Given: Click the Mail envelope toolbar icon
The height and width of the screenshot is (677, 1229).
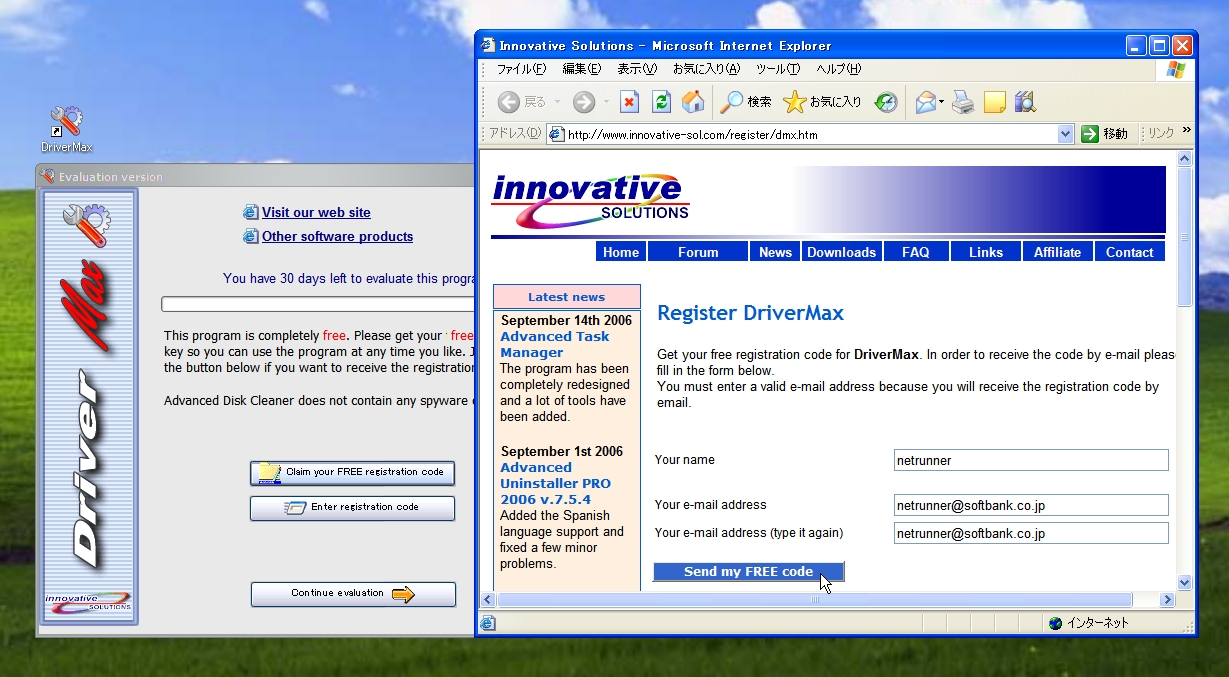Looking at the screenshot, I should pos(925,102).
